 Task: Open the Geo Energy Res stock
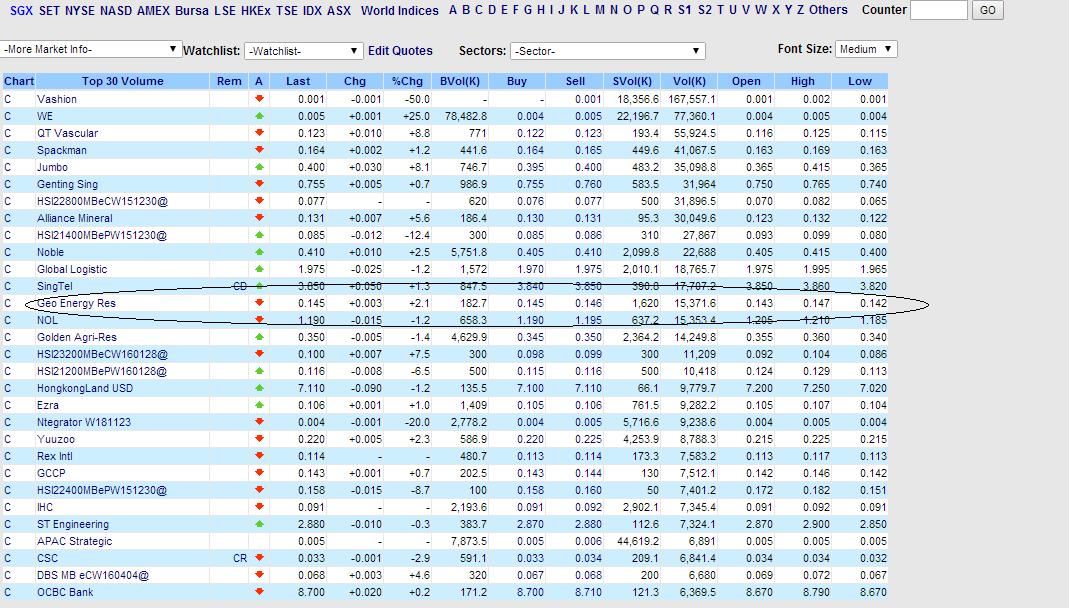click(76, 303)
